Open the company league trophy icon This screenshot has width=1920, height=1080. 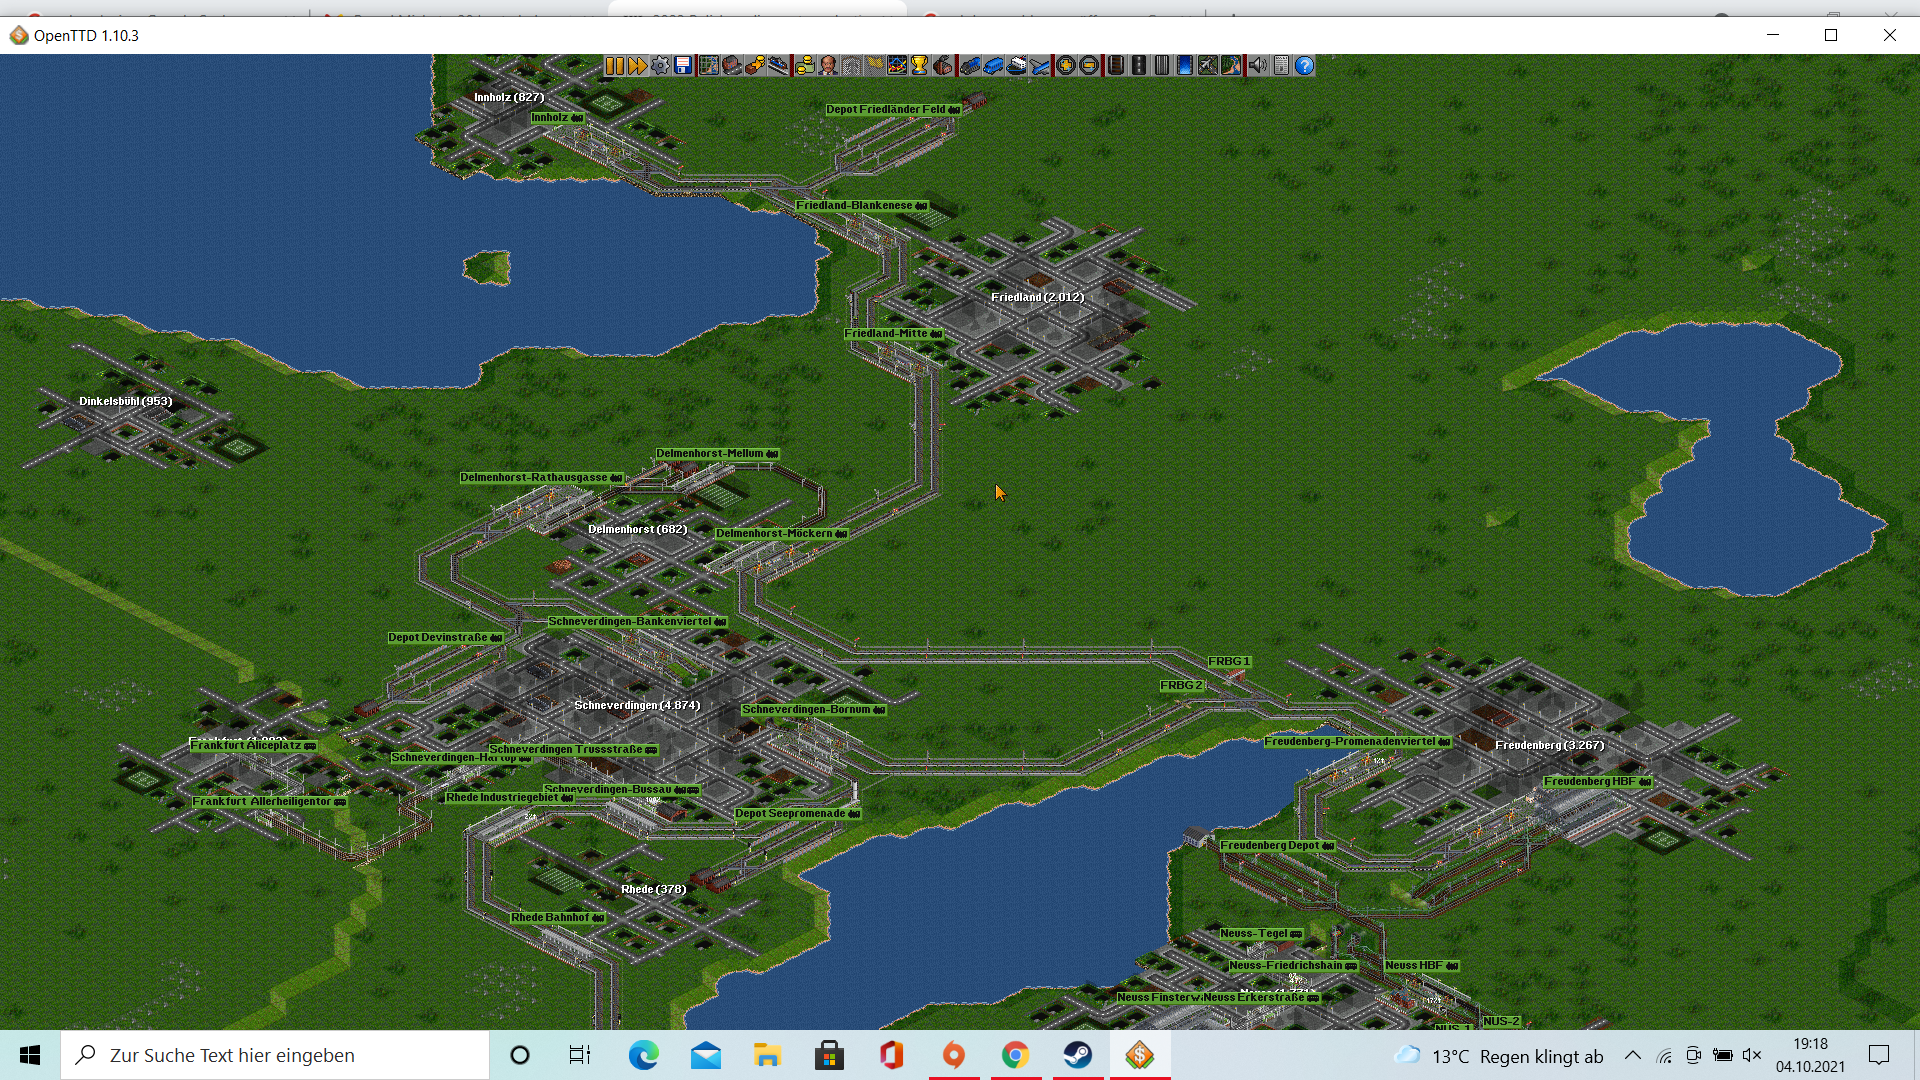[920, 66]
